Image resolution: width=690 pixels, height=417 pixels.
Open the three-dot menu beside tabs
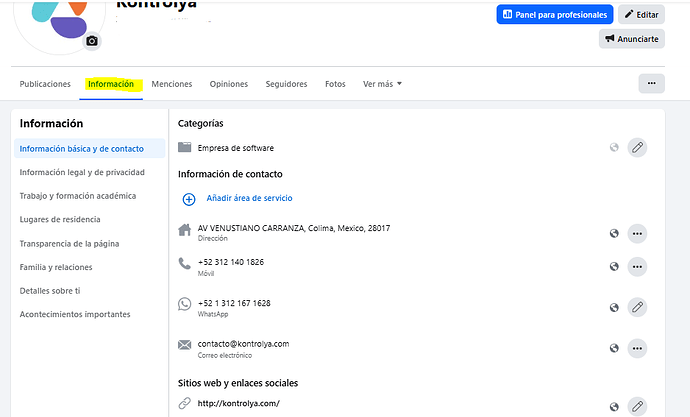point(651,83)
